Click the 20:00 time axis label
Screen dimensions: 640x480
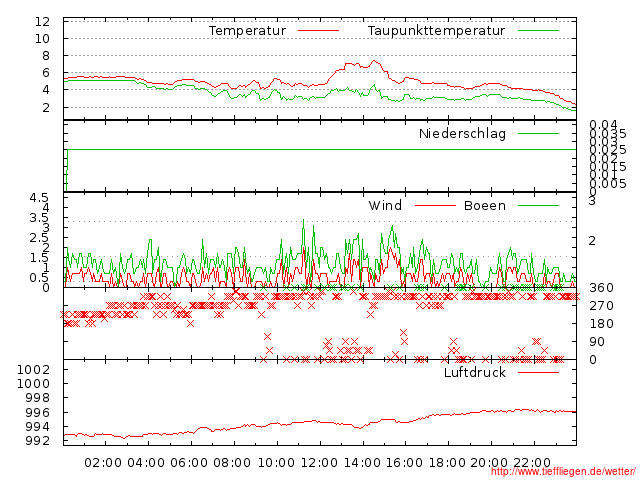point(489,463)
